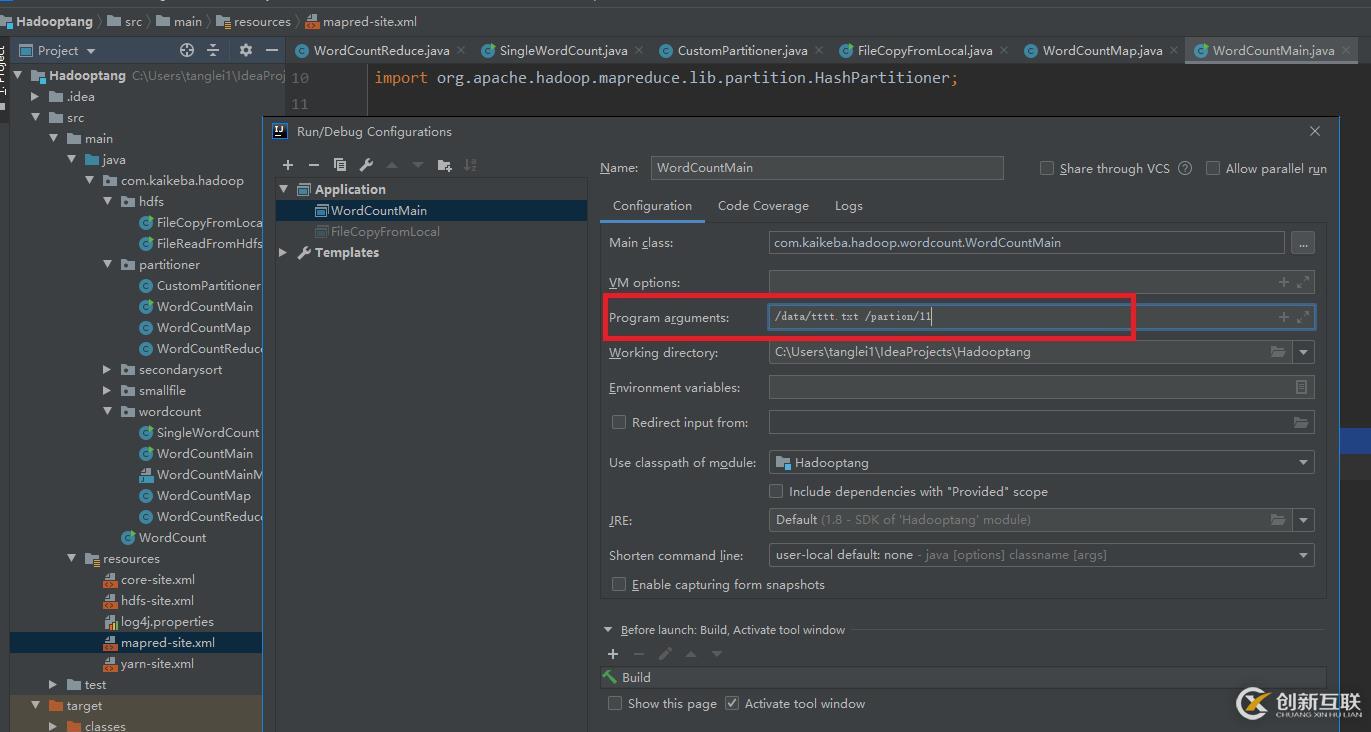The width and height of the screenshot is (1371, 732).
Task: Switch to the Logs tab
Action: pos(848,205)
